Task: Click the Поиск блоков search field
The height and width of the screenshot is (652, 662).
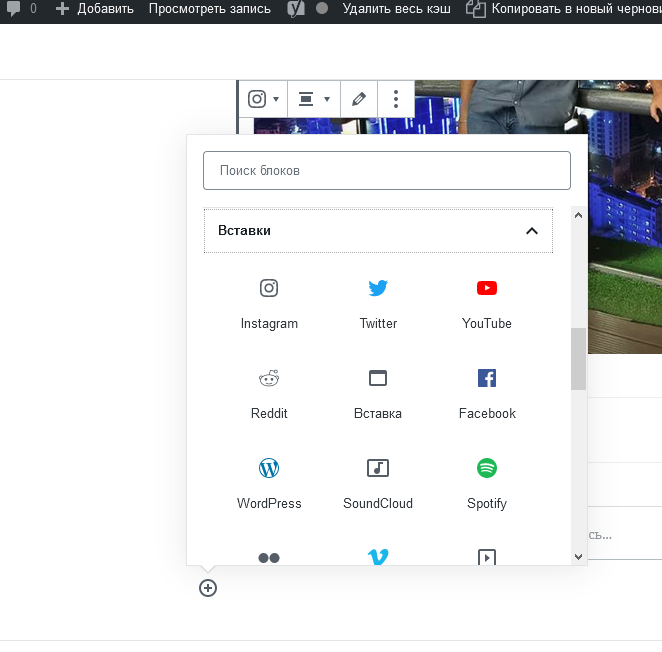Action: pyautogui.click(x=386, y=171)
